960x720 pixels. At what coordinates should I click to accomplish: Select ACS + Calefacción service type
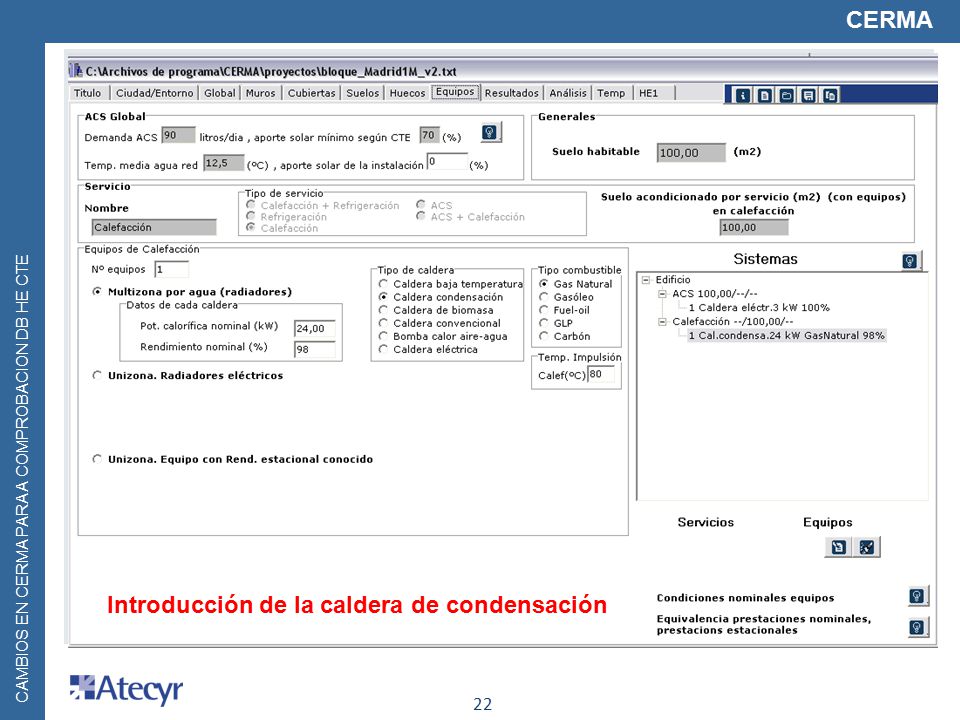(421, 216)
